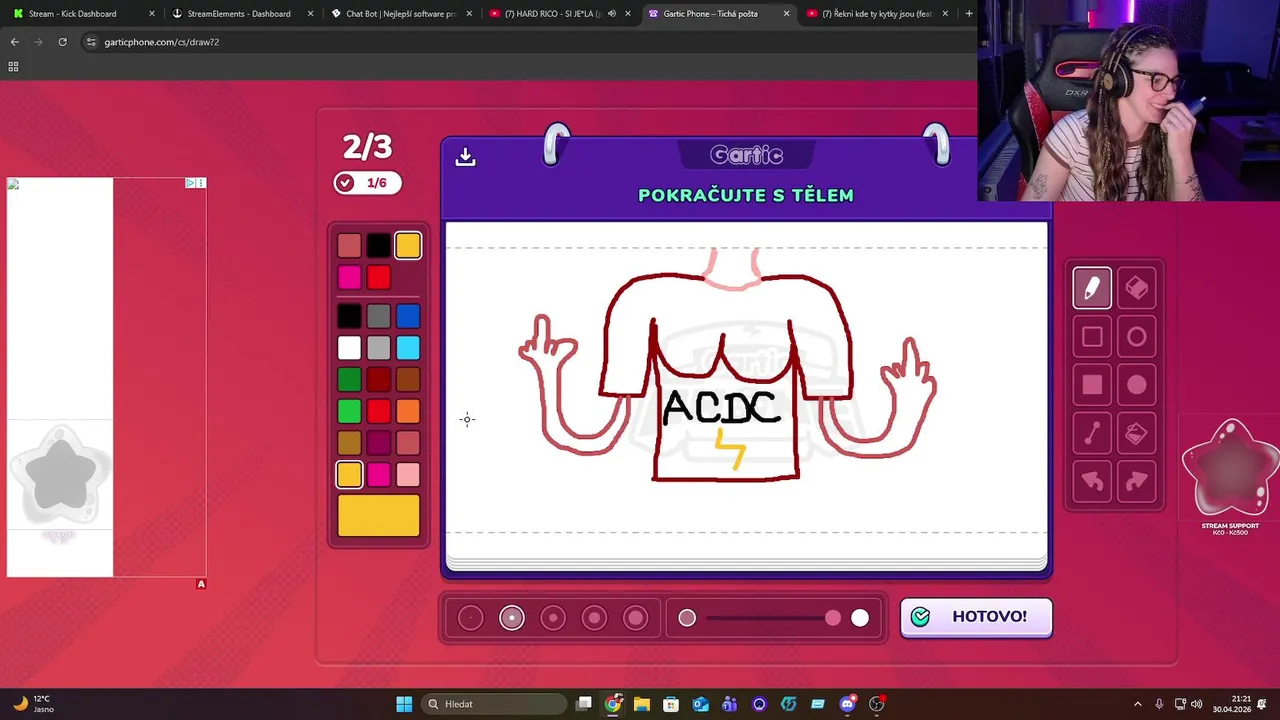
Task: Activate the paint bucket fill tool
Action: 1137,433
